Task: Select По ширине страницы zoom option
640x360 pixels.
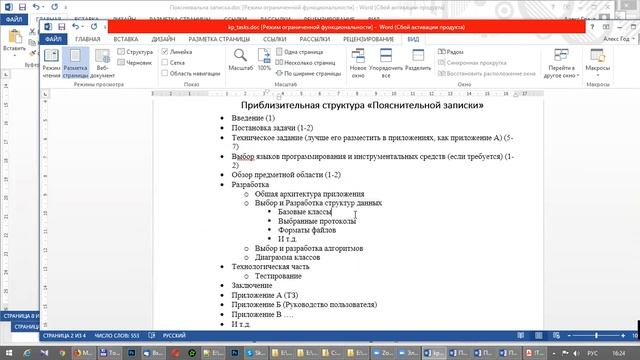Action: tap(308, 73)
